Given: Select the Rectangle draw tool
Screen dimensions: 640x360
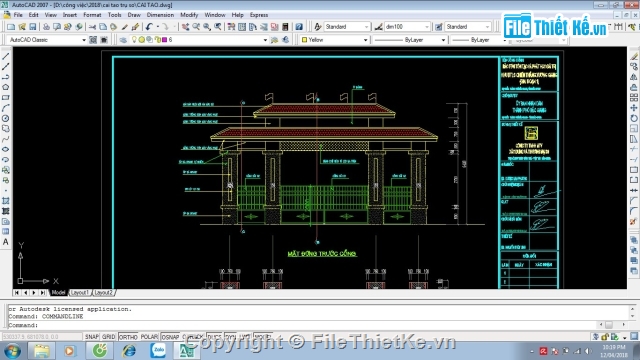Looking at the screenshot, I should click(x=6, y=98).
